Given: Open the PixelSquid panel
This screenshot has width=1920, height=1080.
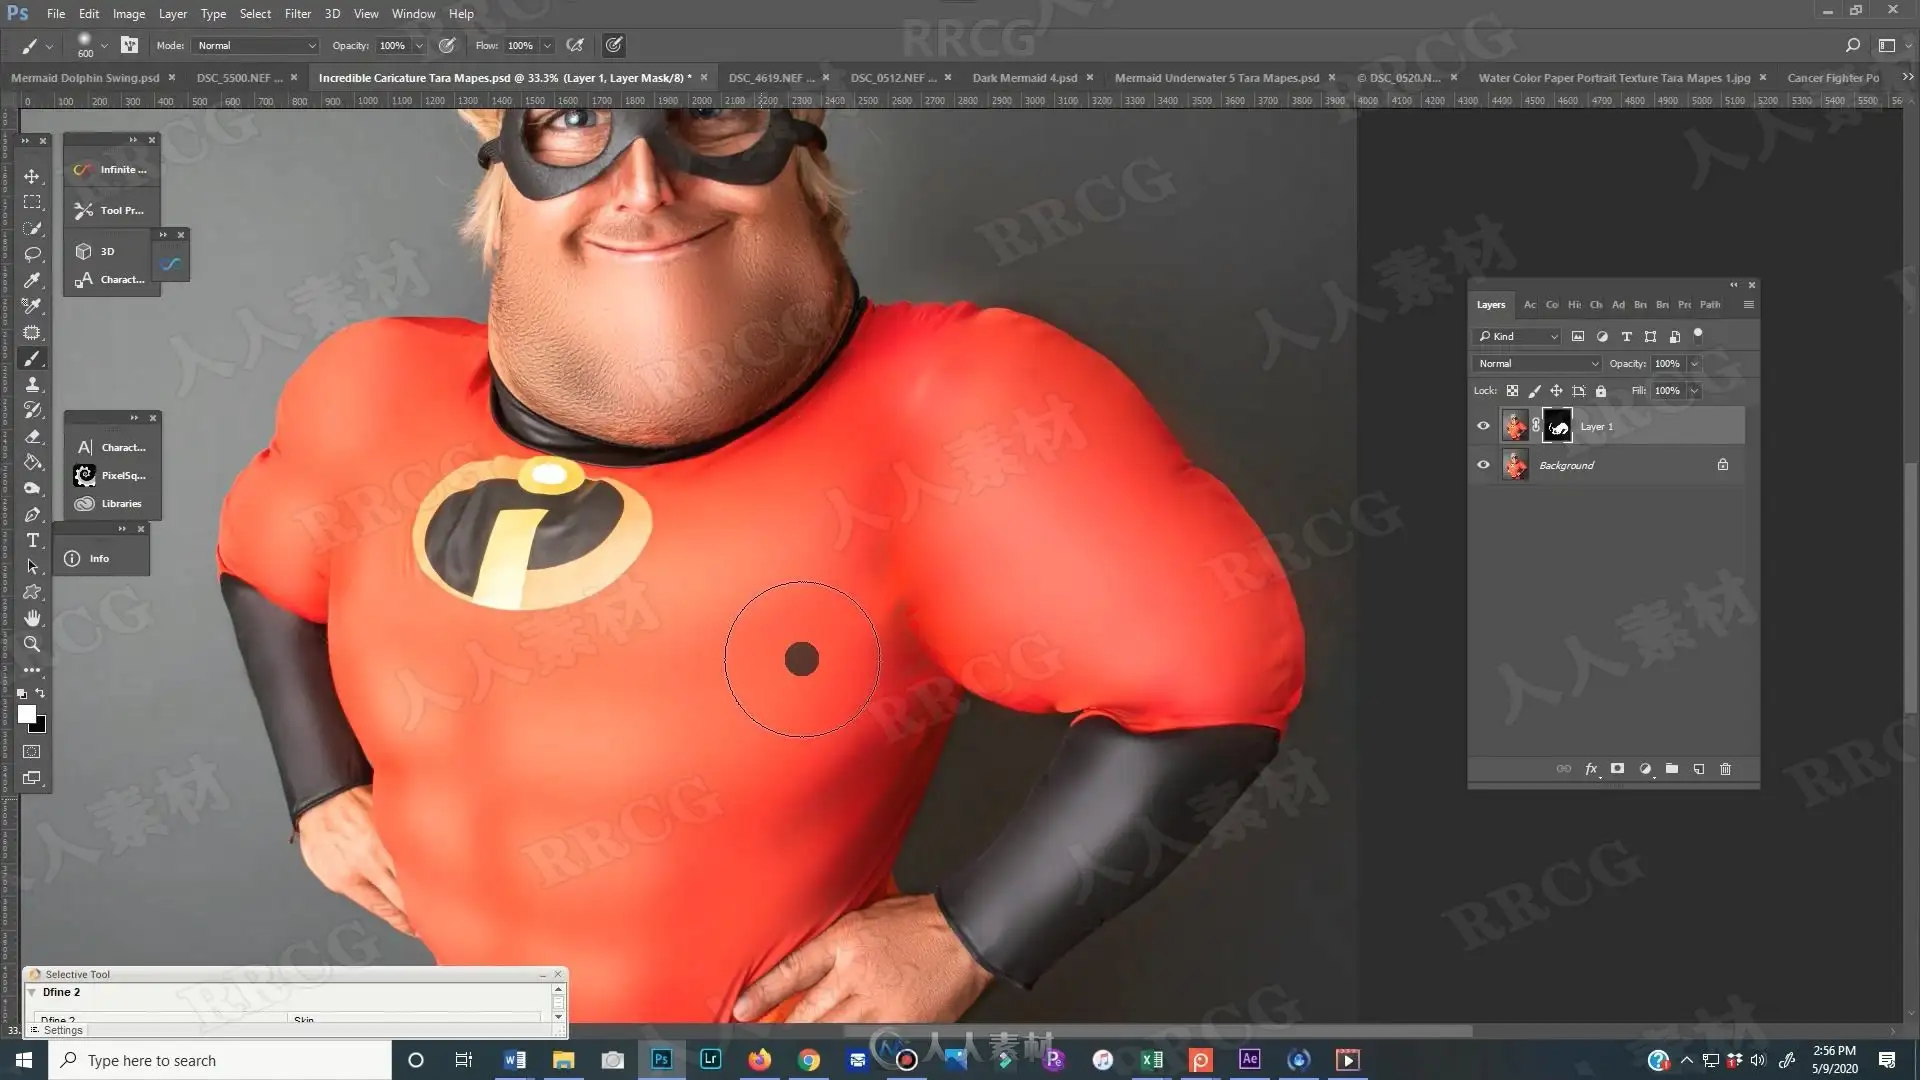Looking at the screenshot, I should (x=110, y=475).
